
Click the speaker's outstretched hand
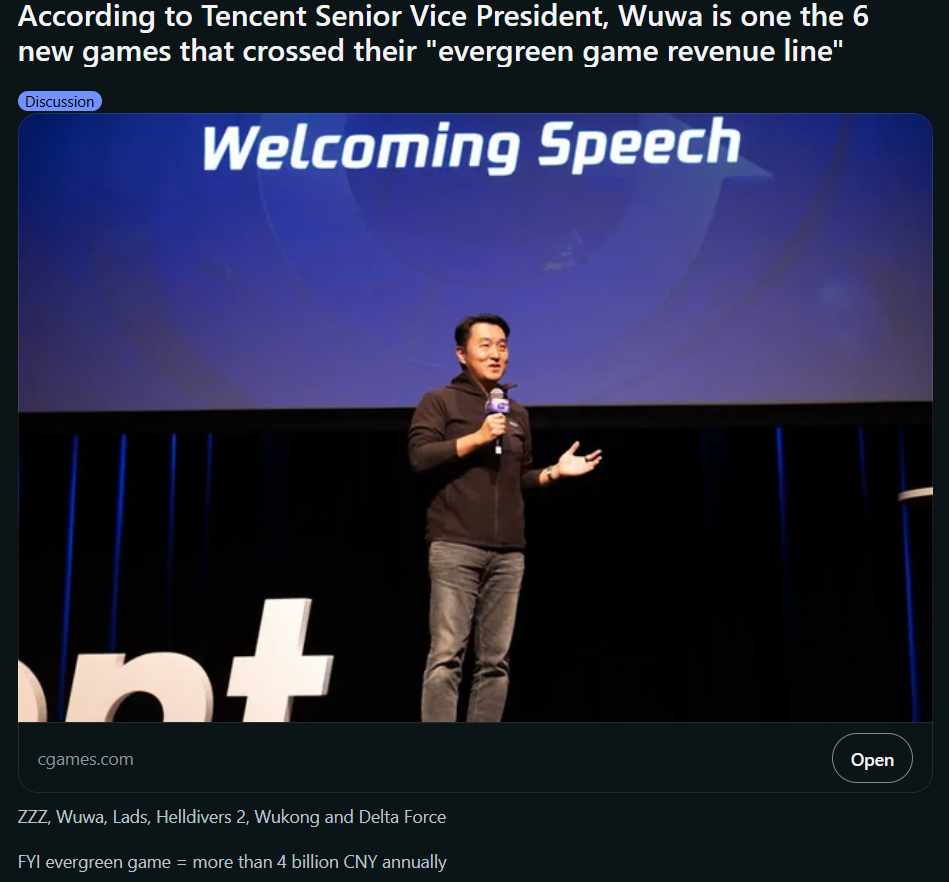579,460
